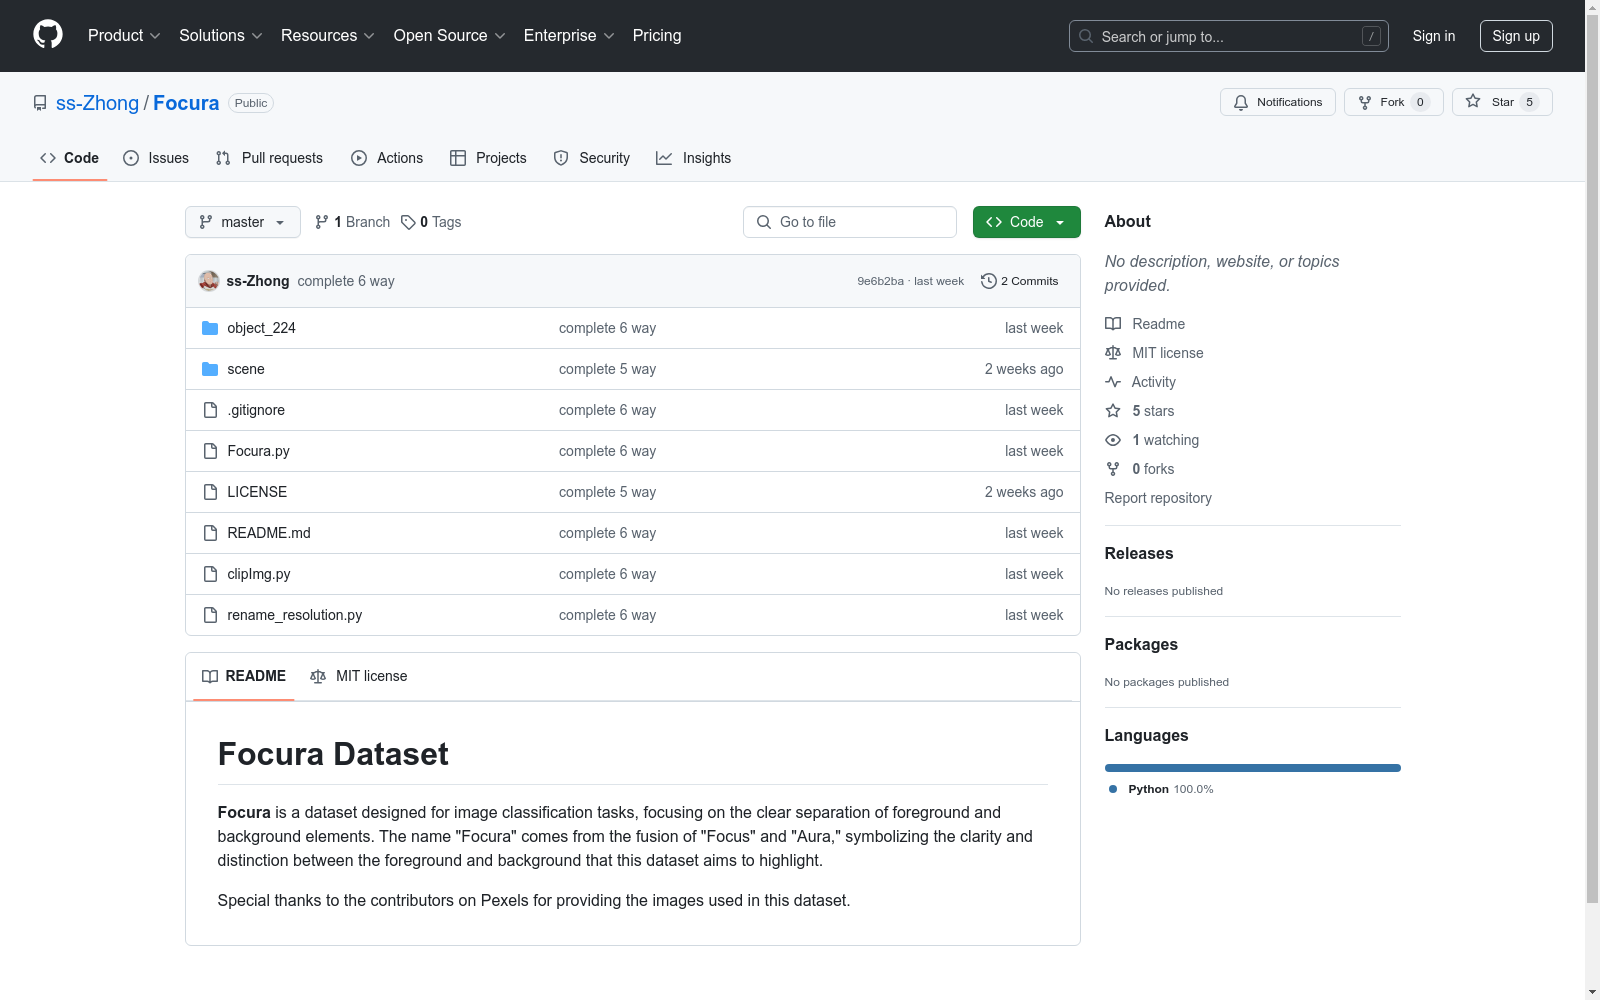1600x1000 pixels.
Task: Click the bell icon in Notifications button
Action: [1241, 102]
